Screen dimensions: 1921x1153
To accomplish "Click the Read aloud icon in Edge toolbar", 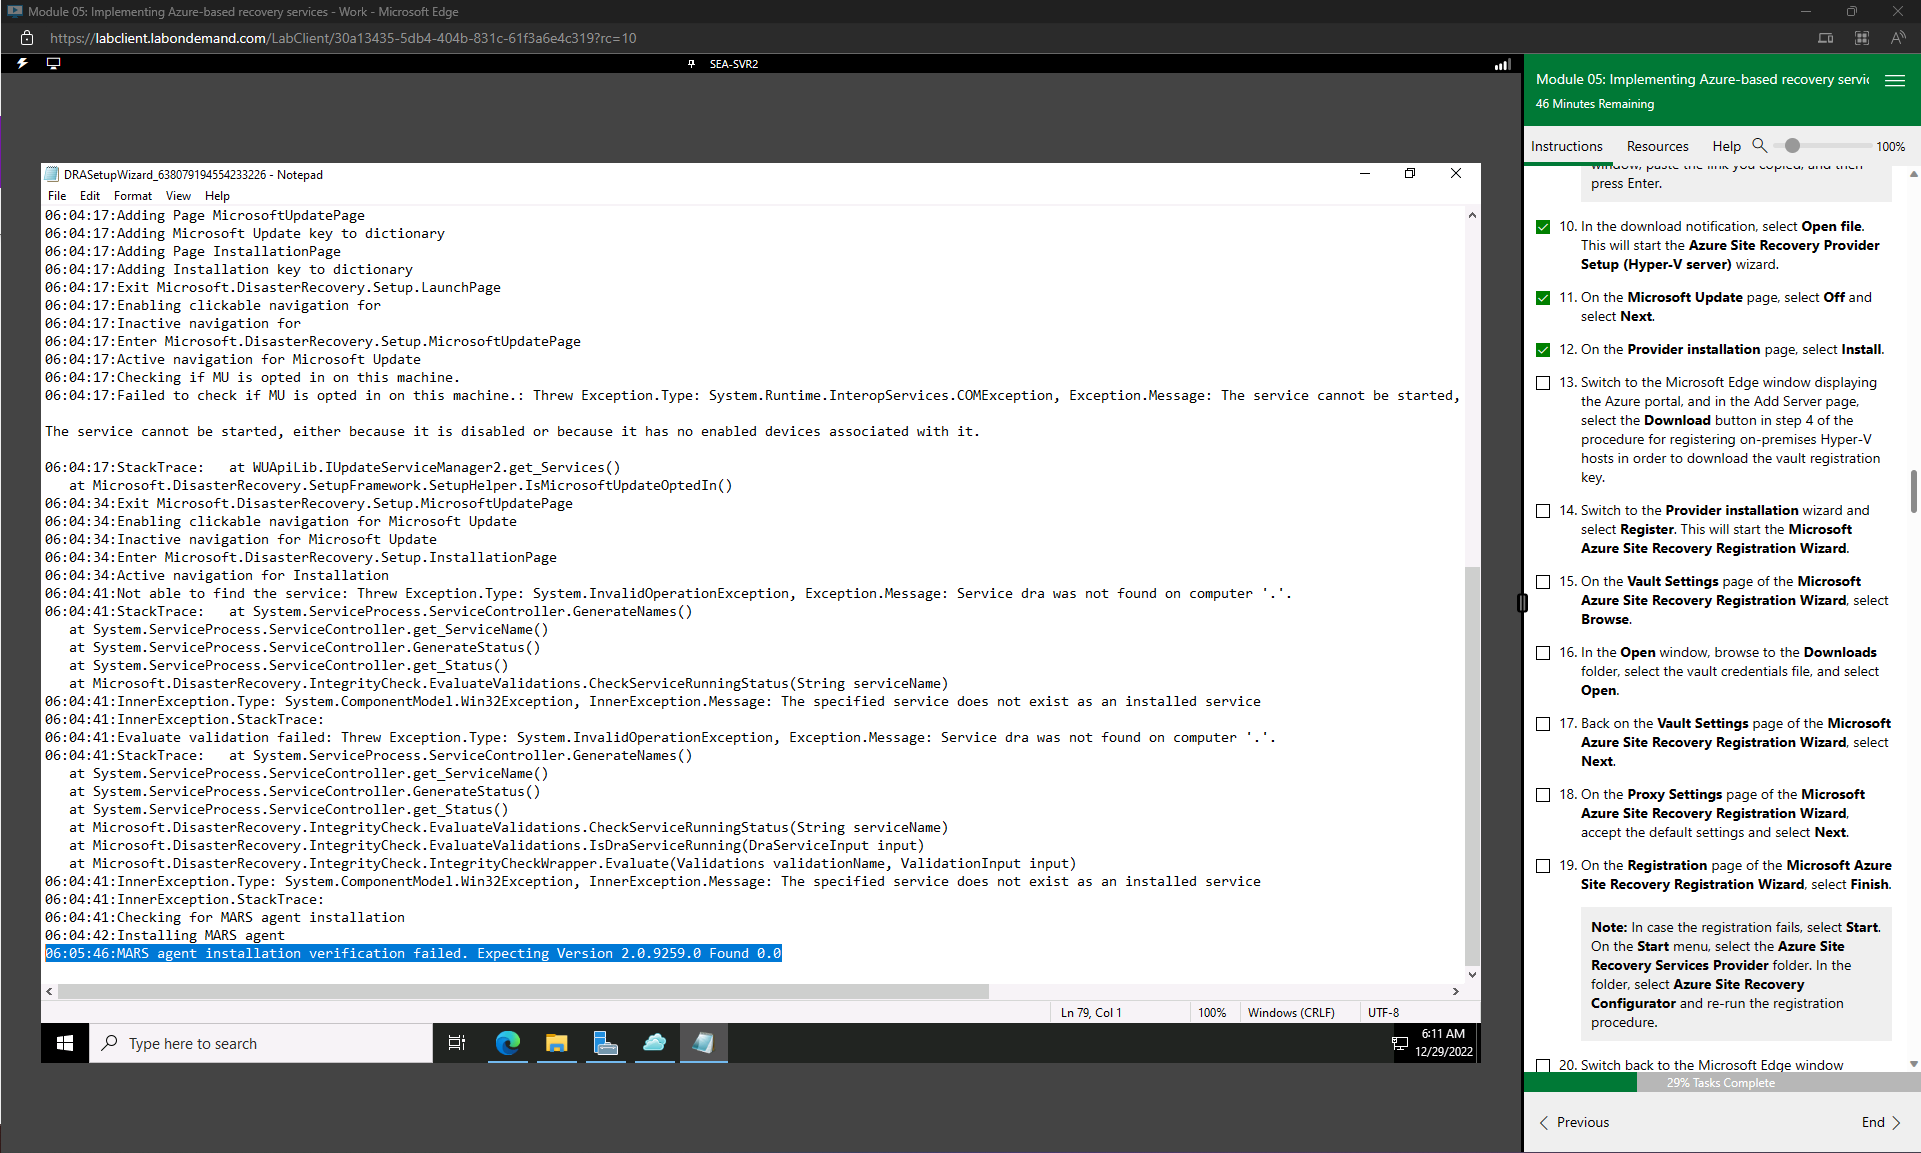I will 1899,38.
